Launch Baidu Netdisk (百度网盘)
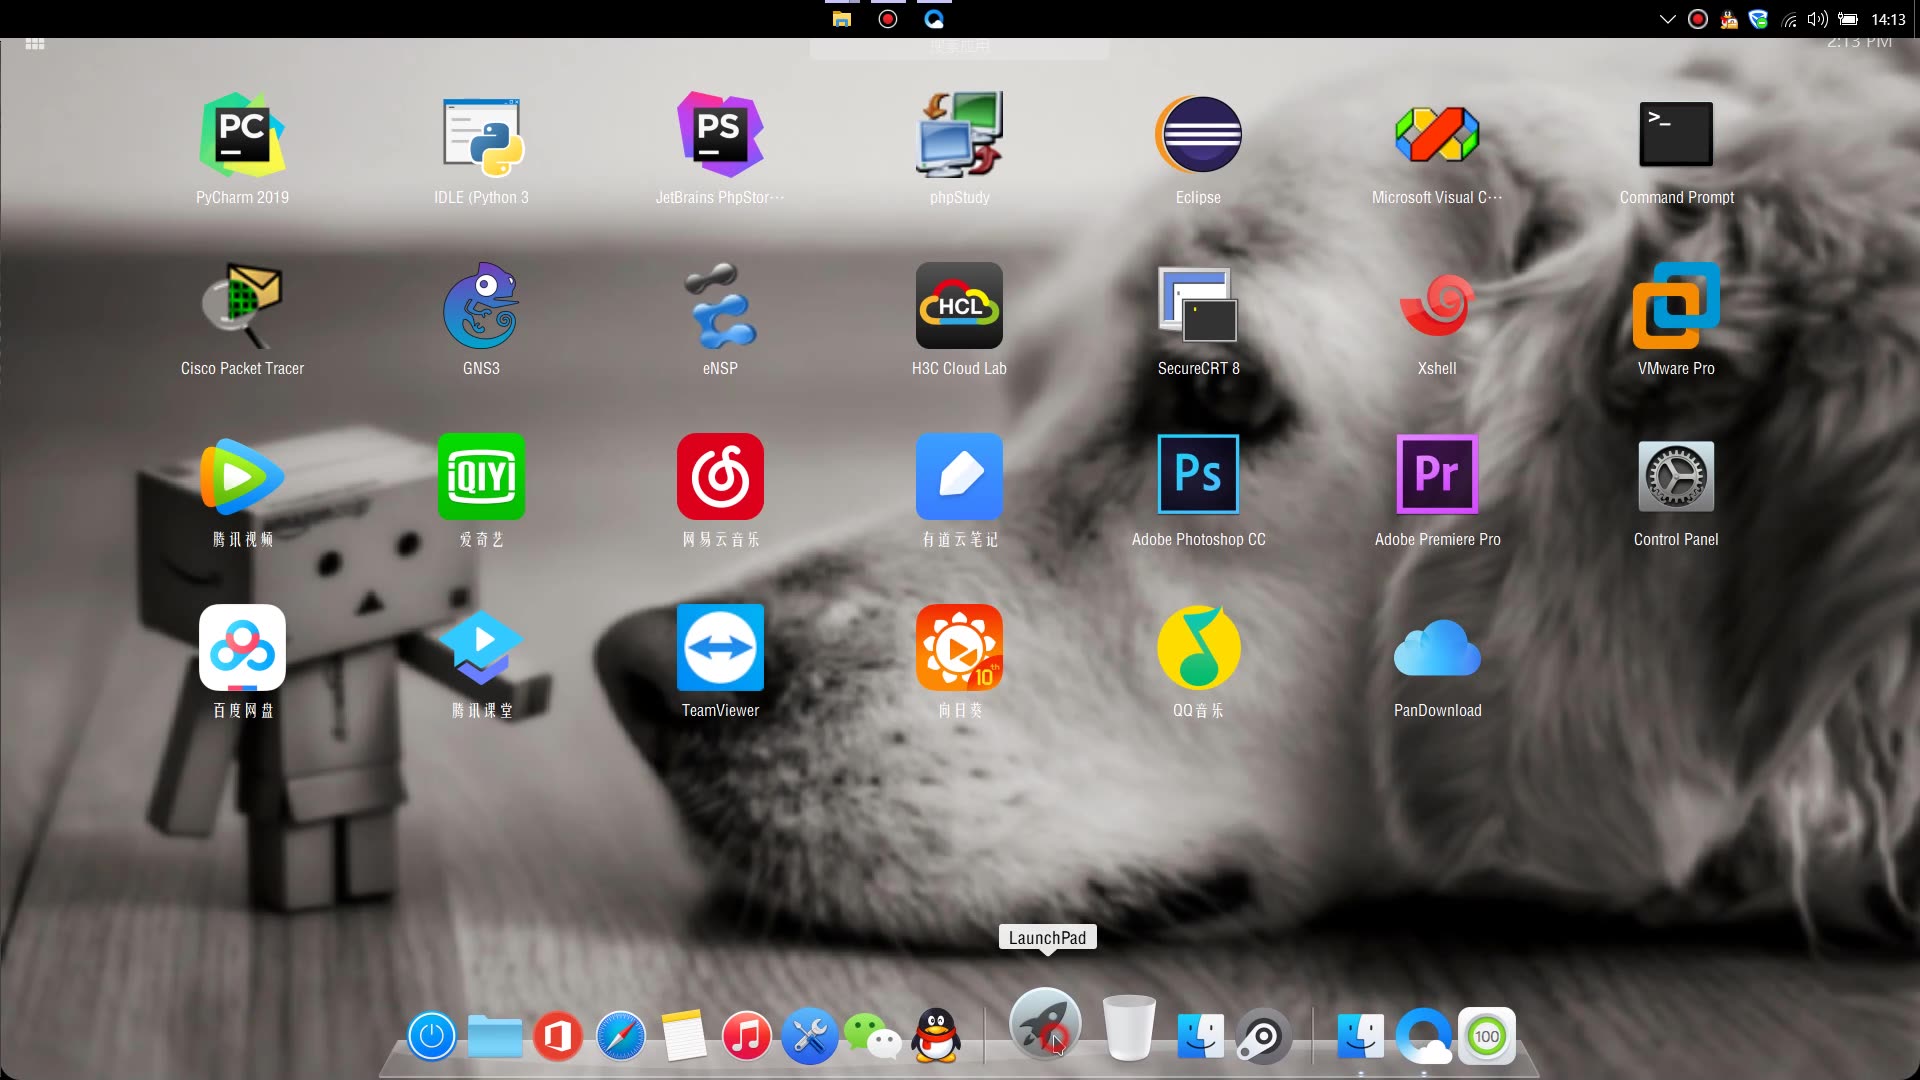 (242, 648)
